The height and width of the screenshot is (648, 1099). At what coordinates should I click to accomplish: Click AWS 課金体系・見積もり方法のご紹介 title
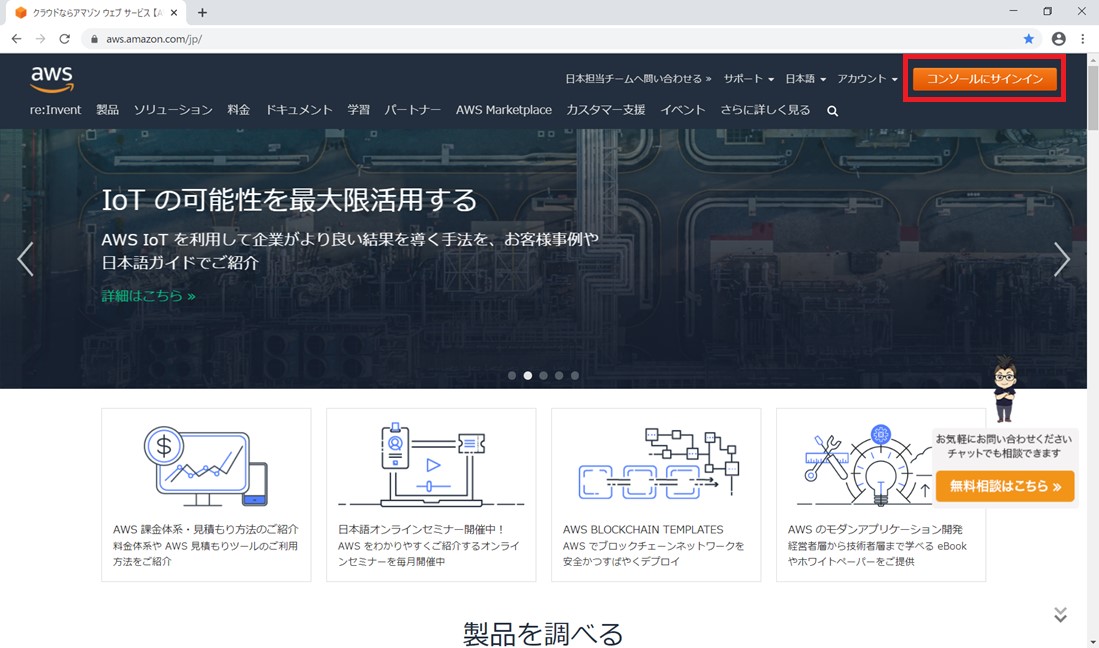point(205,529)
